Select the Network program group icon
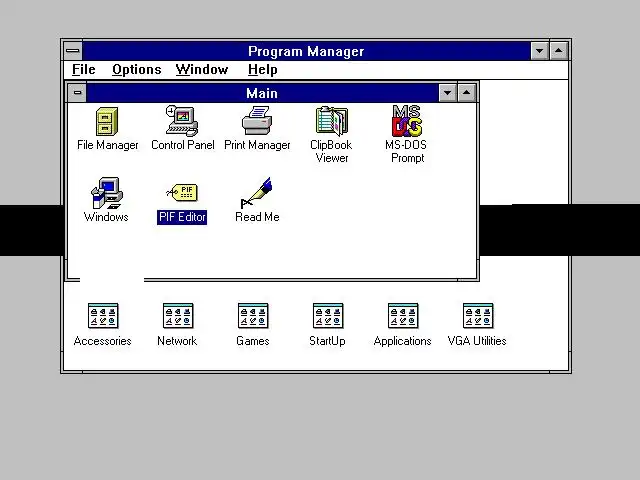The height and width of the screenshot is (480, 640). [x=178, y=316]
